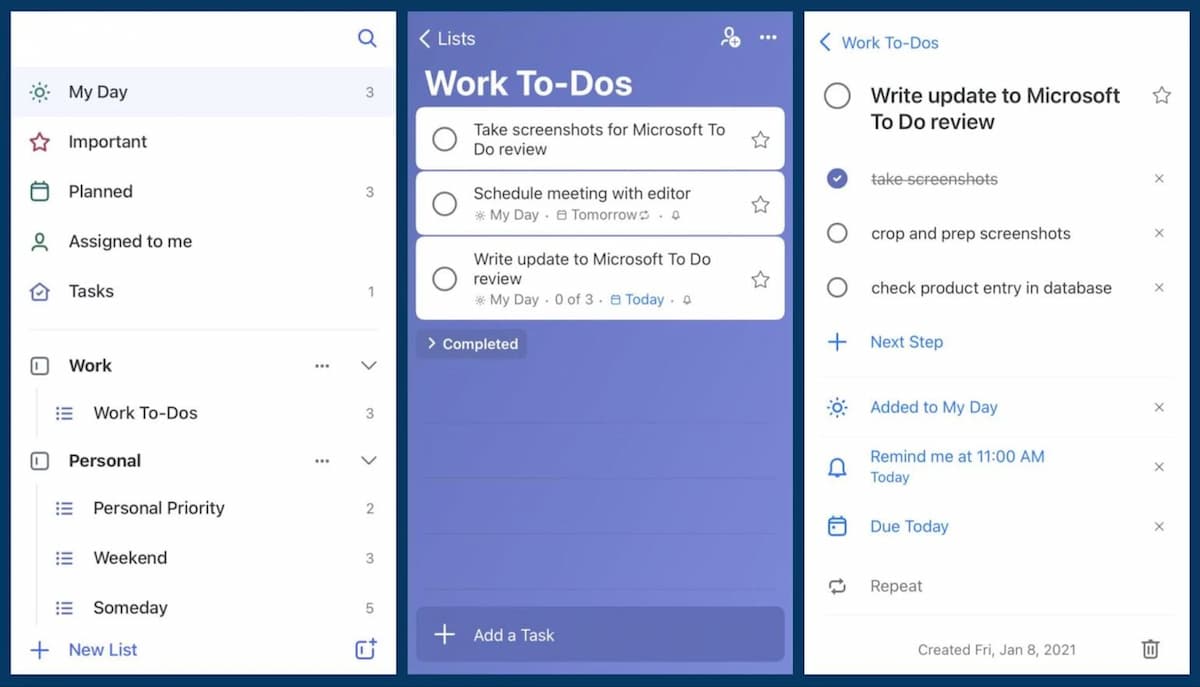
Task: Go back to Lists
Action: pos(447,39)
